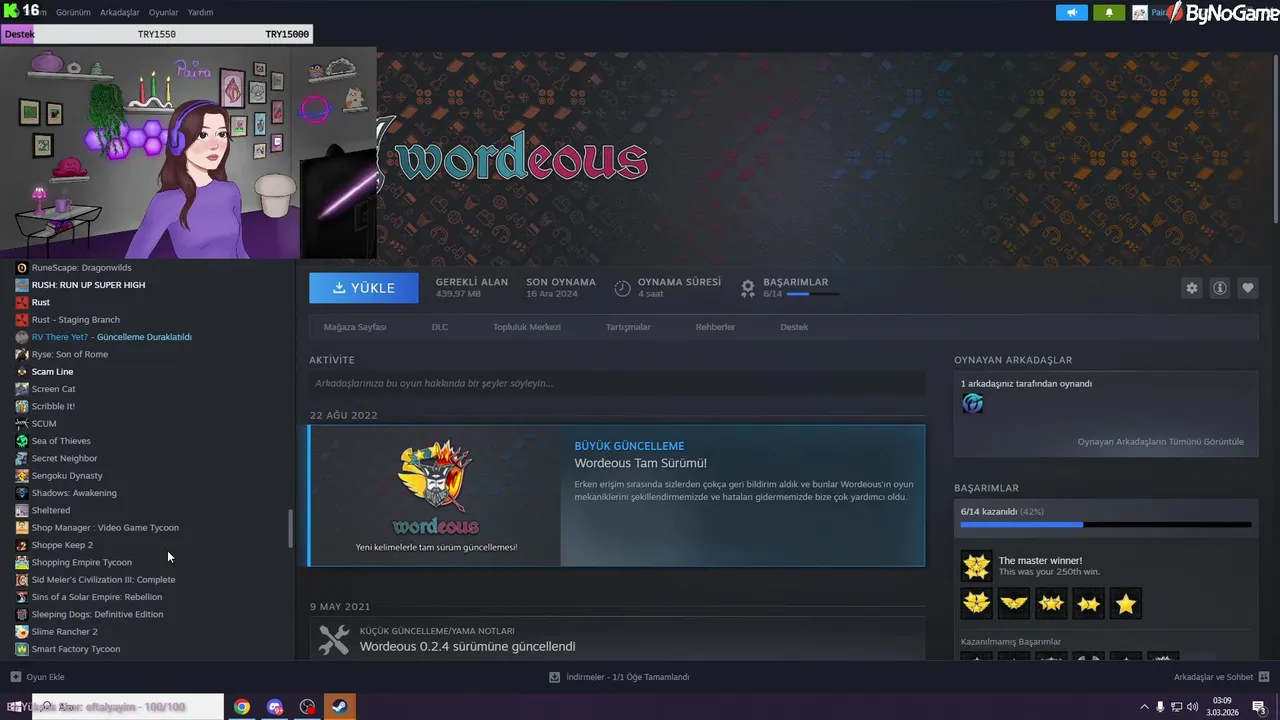Open game settings gear icon
The image size is (1280, 720).
[1191, 288]
